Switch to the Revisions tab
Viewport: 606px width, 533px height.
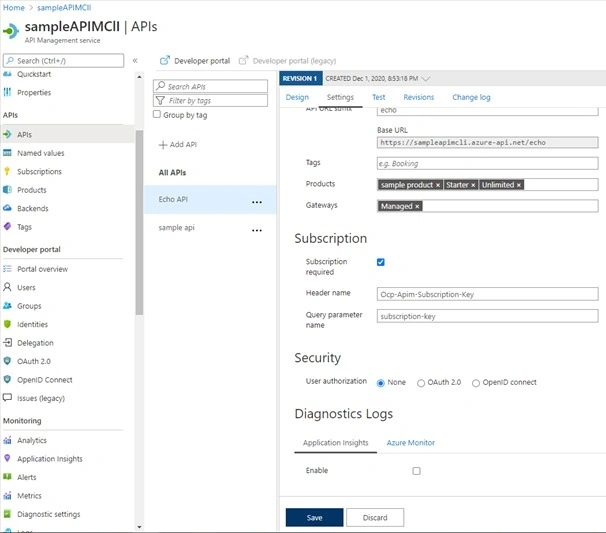coord(419,97)
